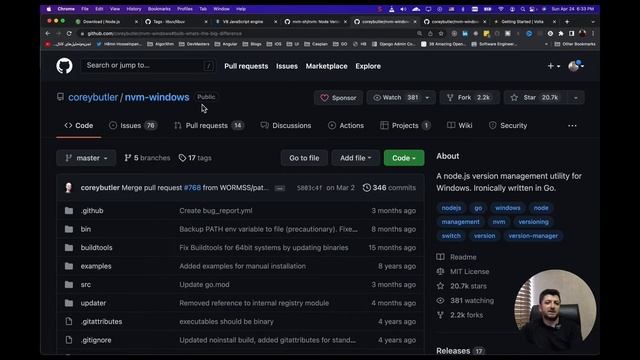View the 17 tags

pyautogui.click(x=195, y=158)
